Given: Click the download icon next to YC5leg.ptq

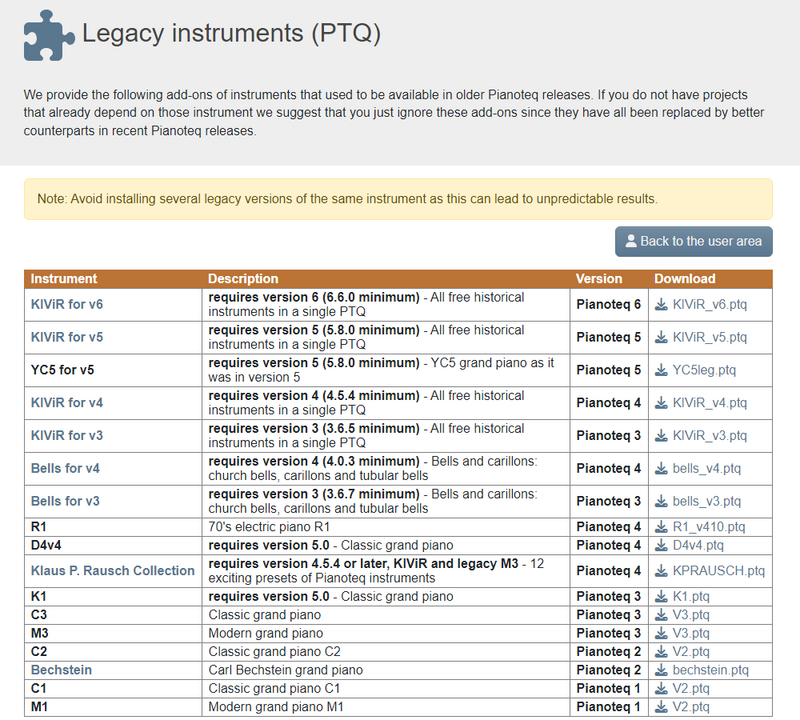Looking at the screenshot, I should (x=661, y=370).
